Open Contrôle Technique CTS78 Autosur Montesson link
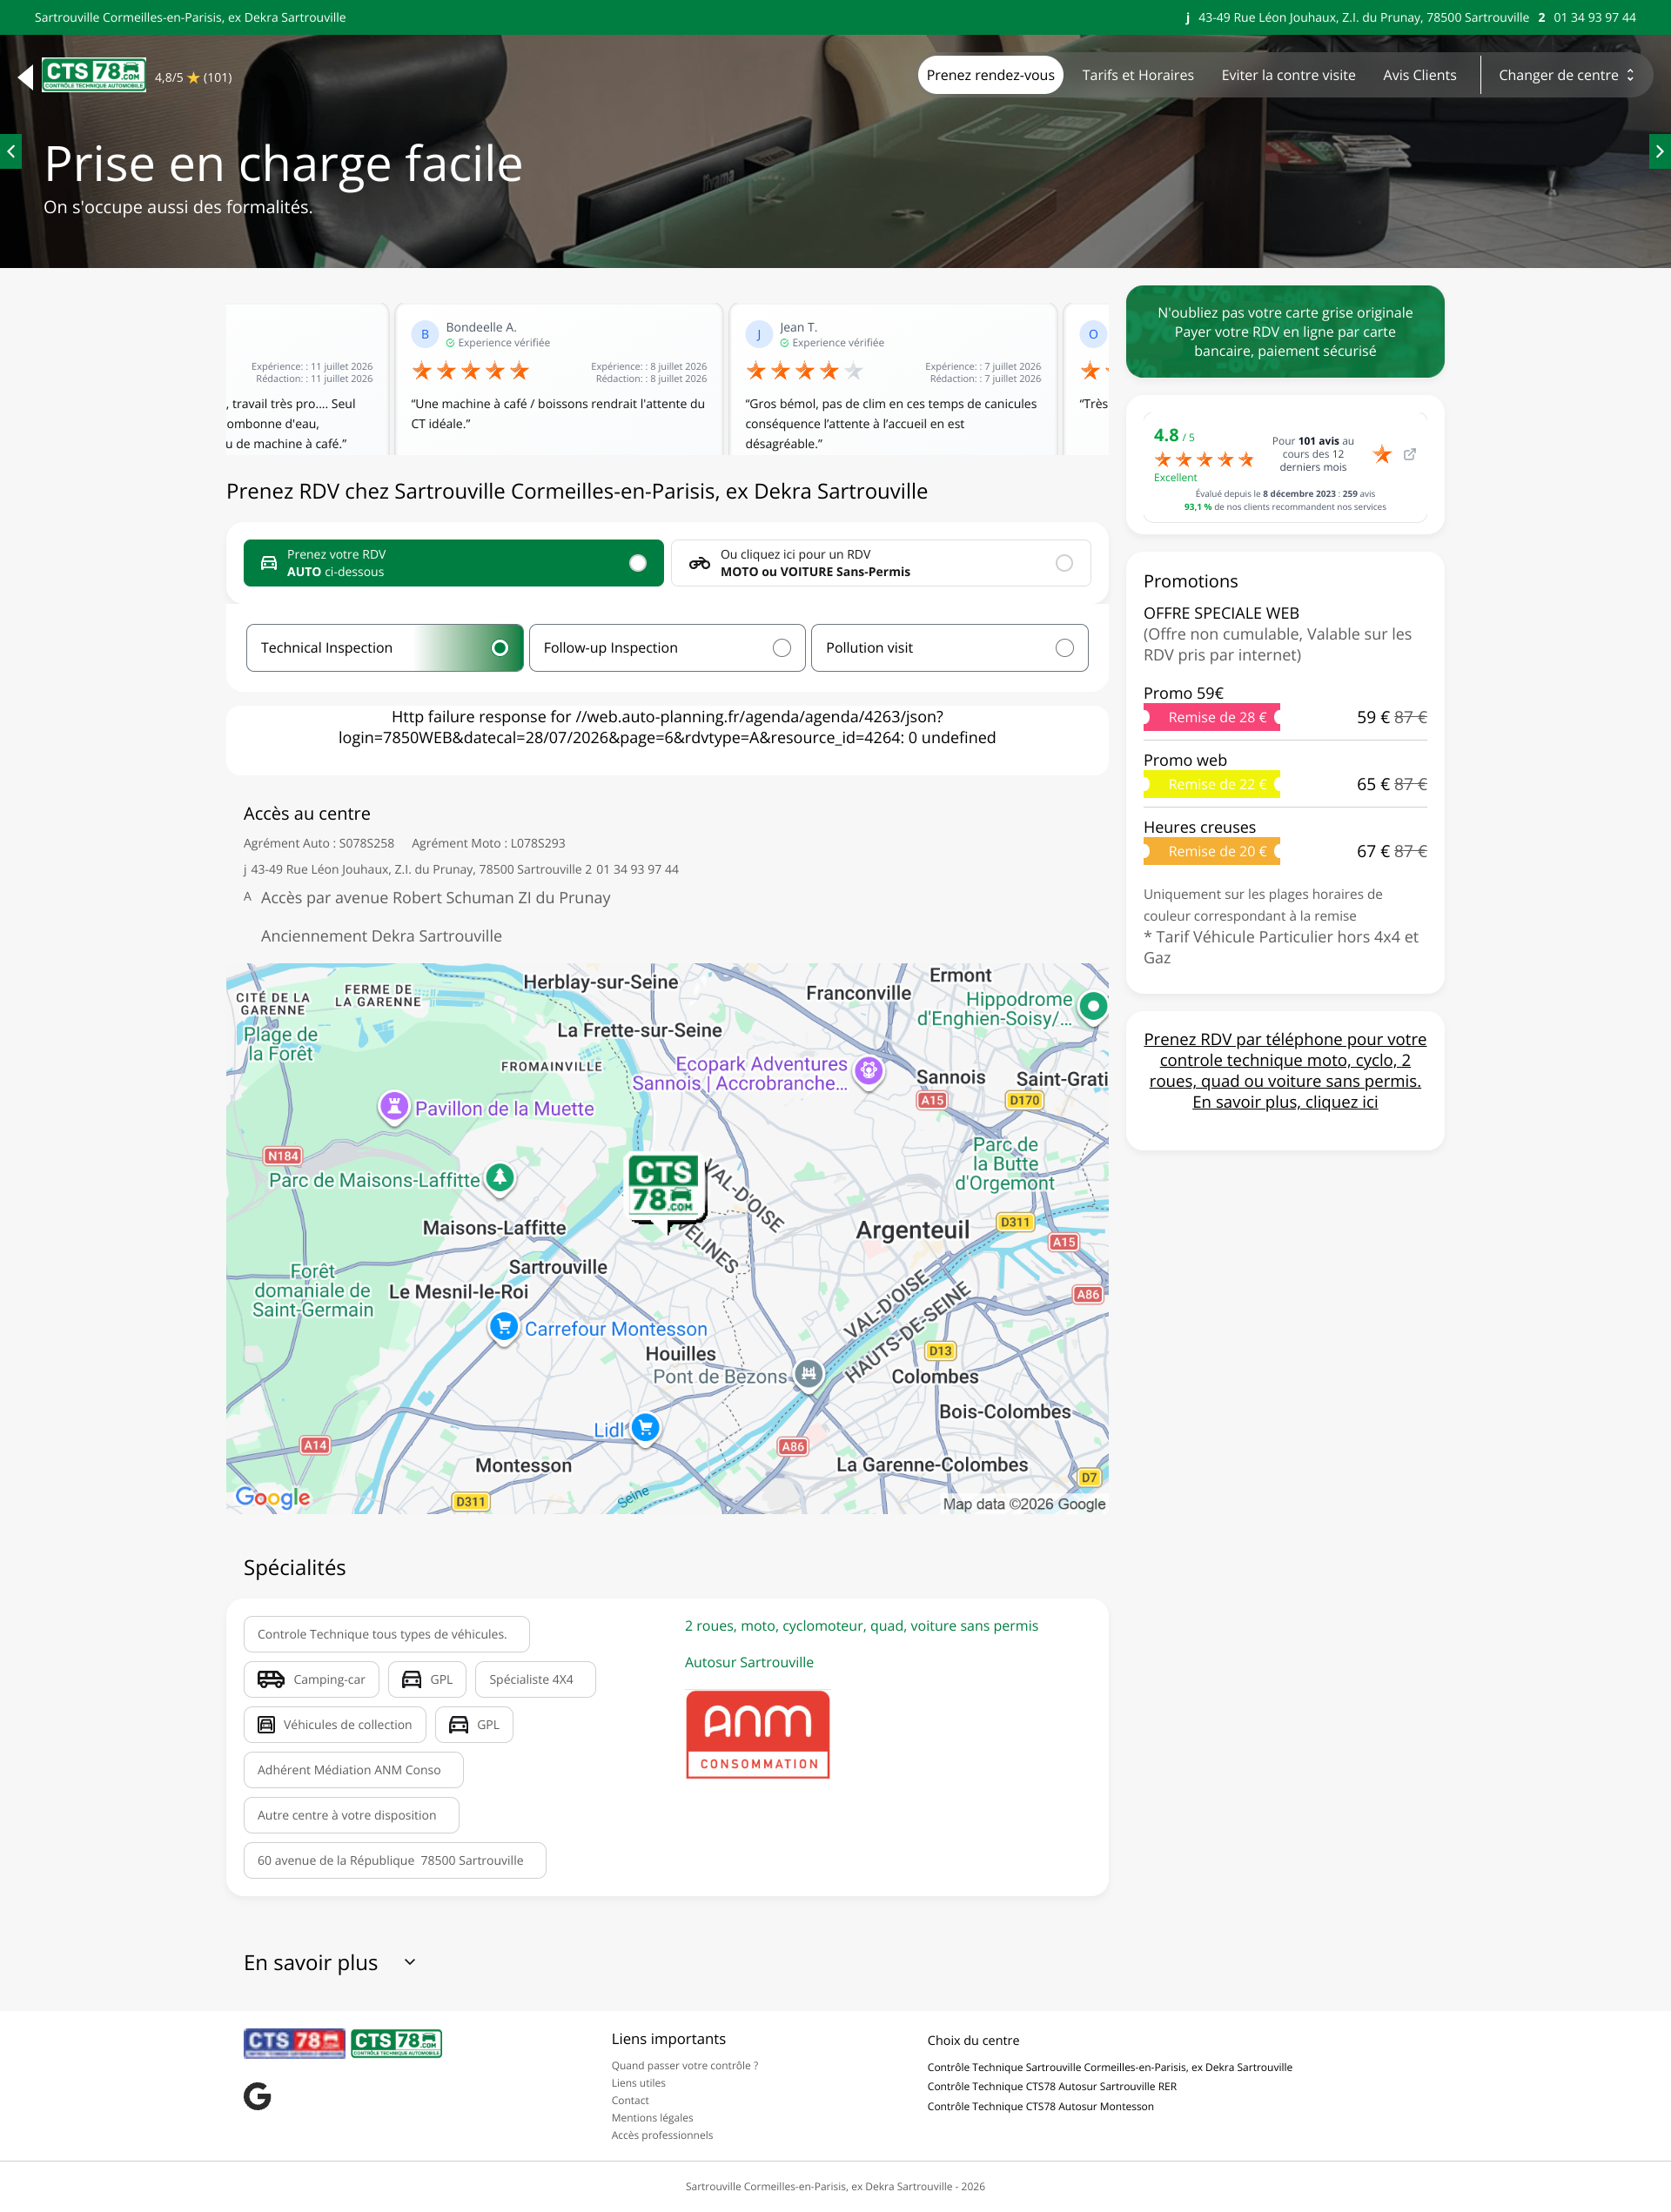Image resolution: width=1671 pixels, height=2212 pixels. click(1040, 2106)
